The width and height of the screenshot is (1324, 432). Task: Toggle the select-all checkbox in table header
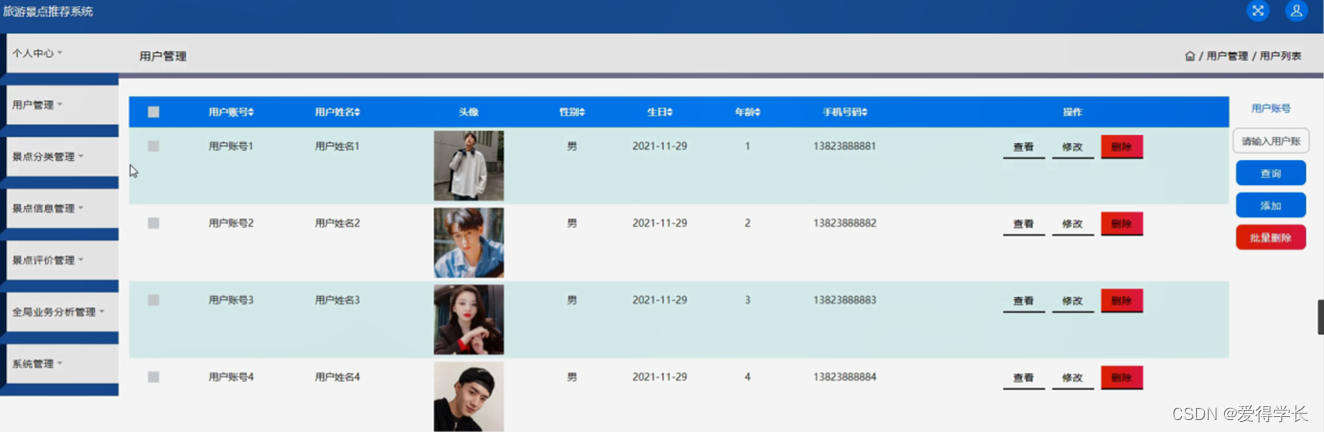tap(153, 112)
